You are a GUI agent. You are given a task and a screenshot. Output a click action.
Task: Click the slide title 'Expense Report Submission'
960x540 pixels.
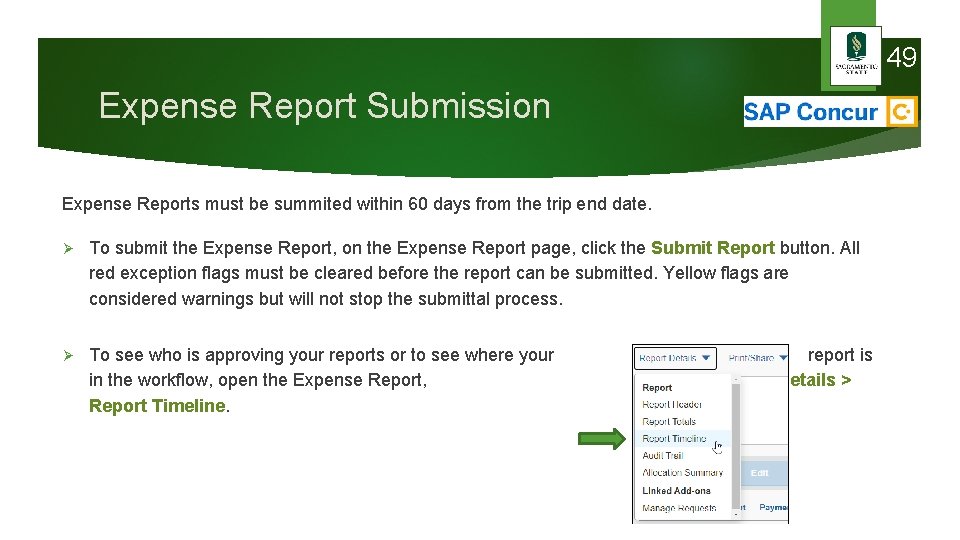tap(324, 106)
